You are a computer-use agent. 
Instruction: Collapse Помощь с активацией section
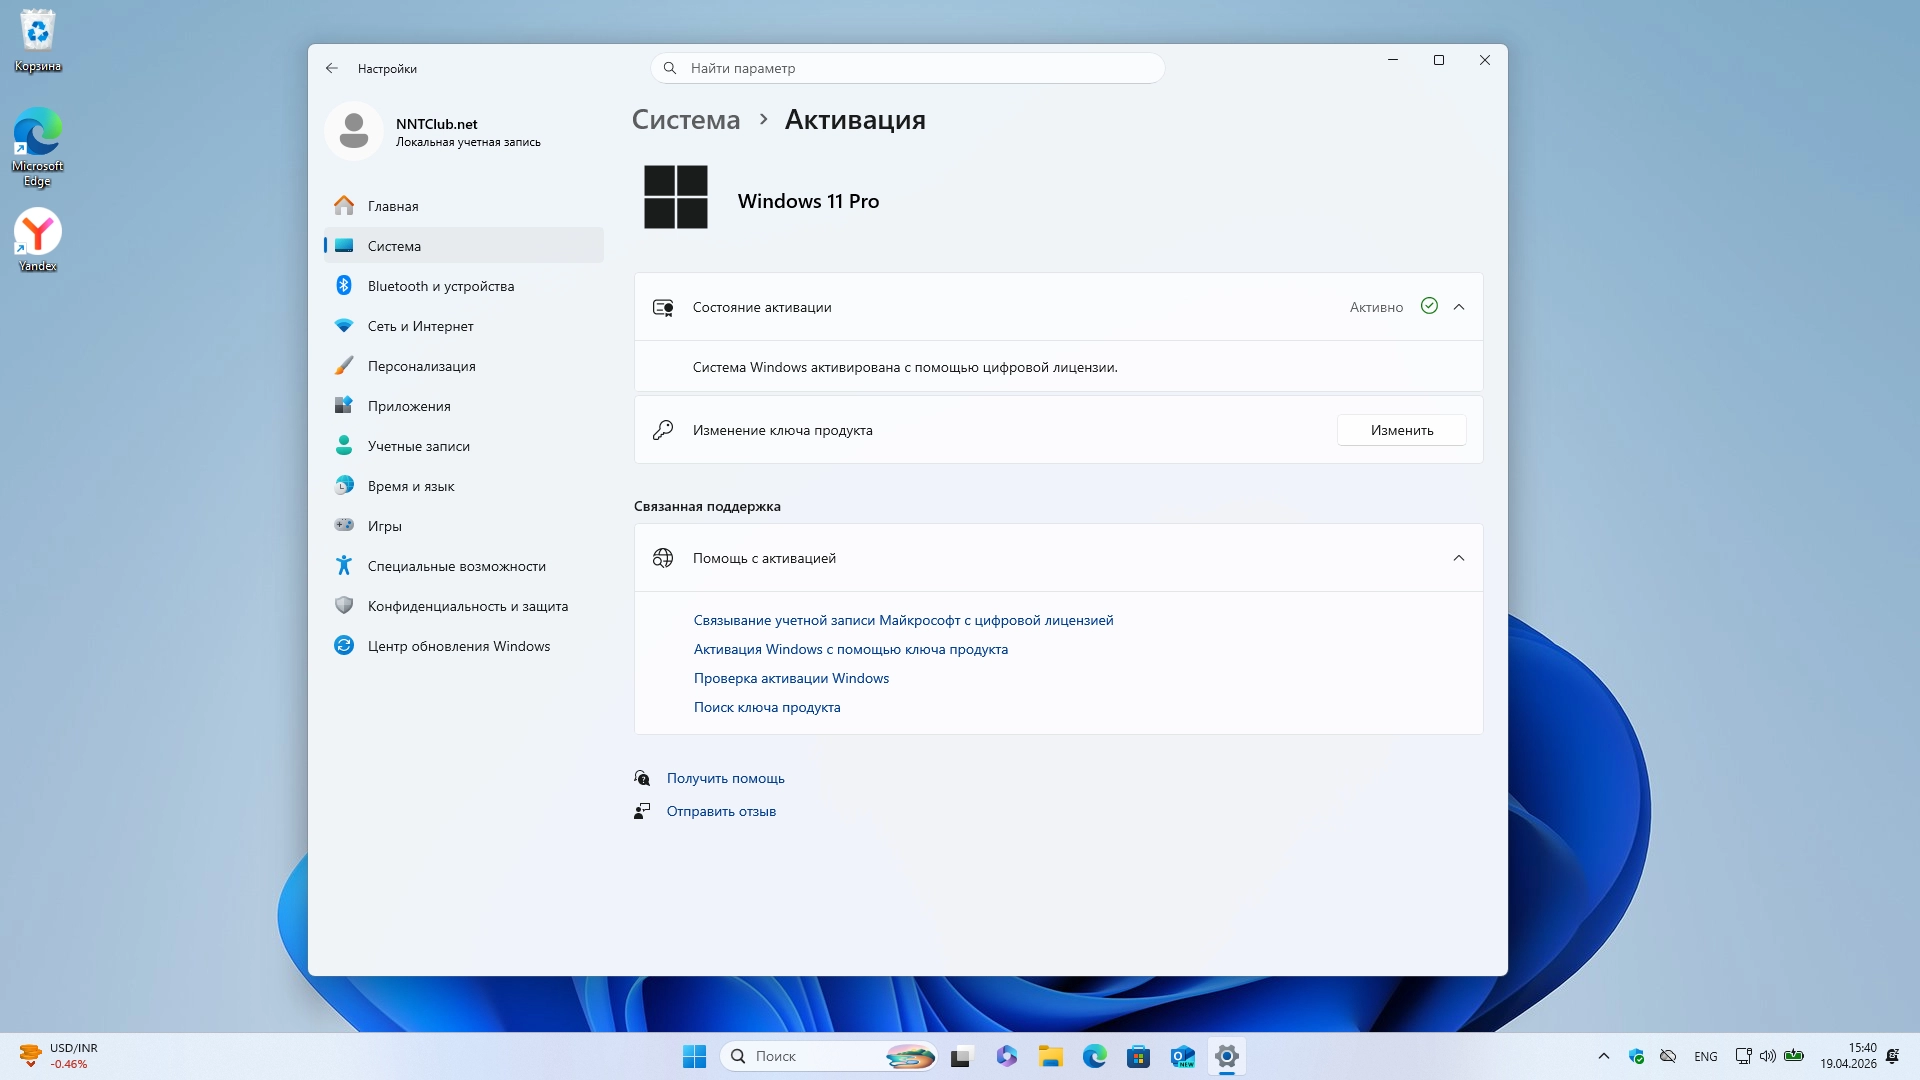[x=1459, y=558]
